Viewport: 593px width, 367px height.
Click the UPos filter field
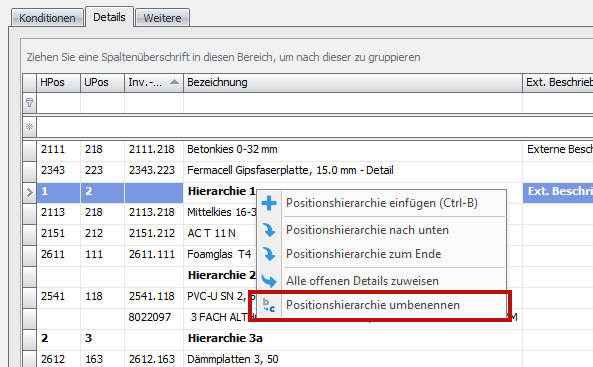pyautogui.click(x=102, y=103)
